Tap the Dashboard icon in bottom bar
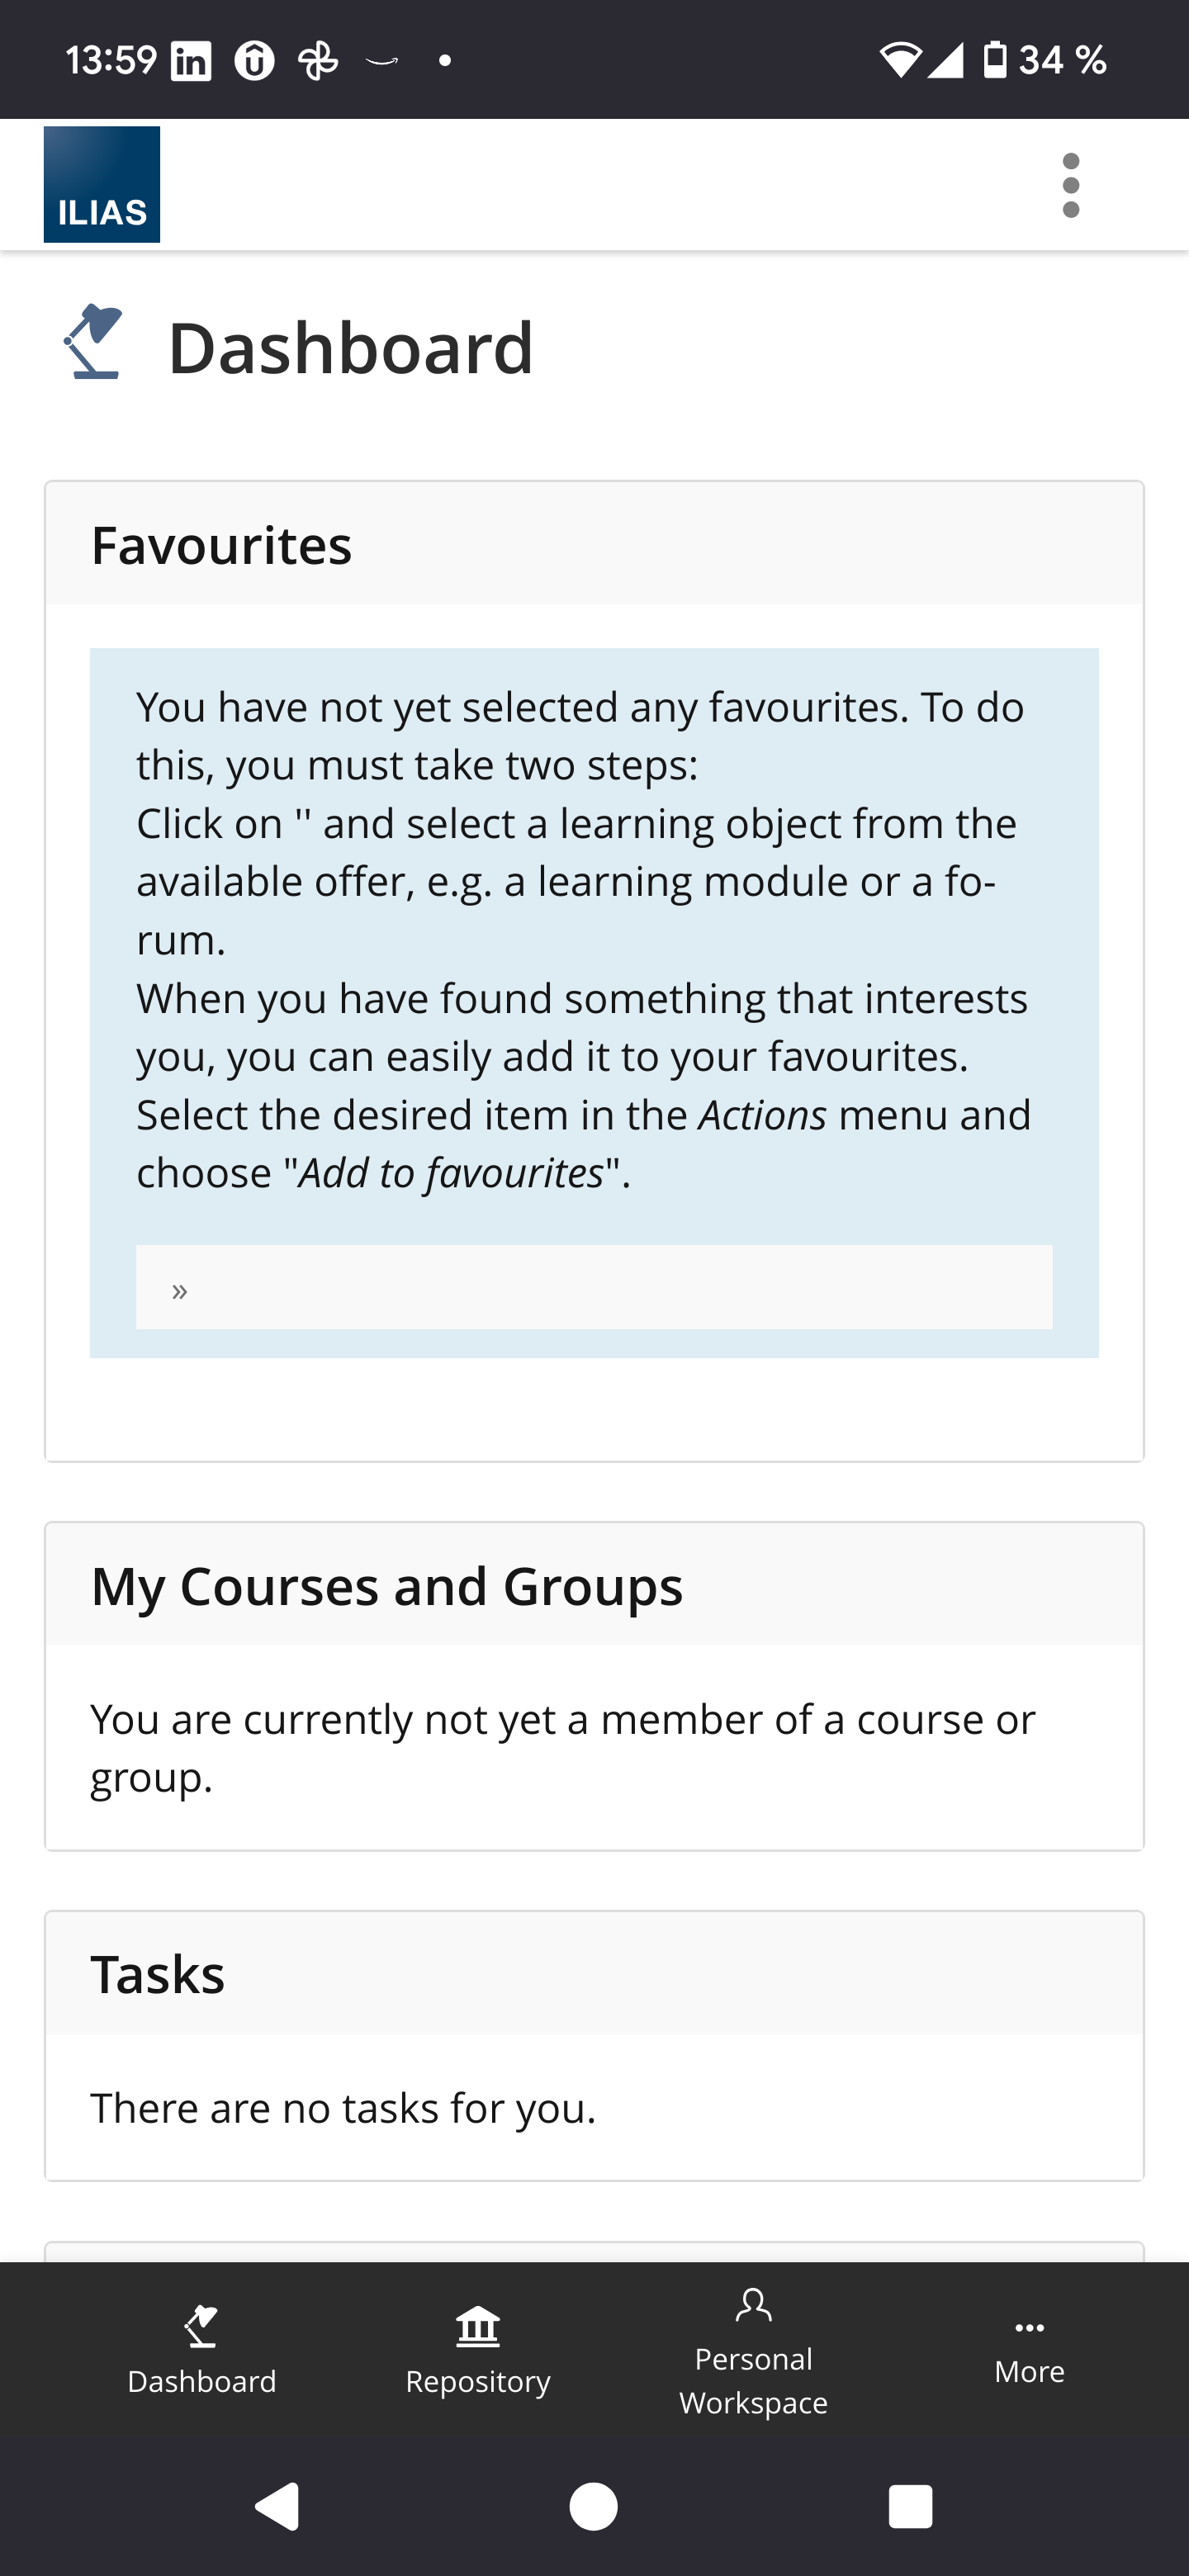 pos(201,2326)
